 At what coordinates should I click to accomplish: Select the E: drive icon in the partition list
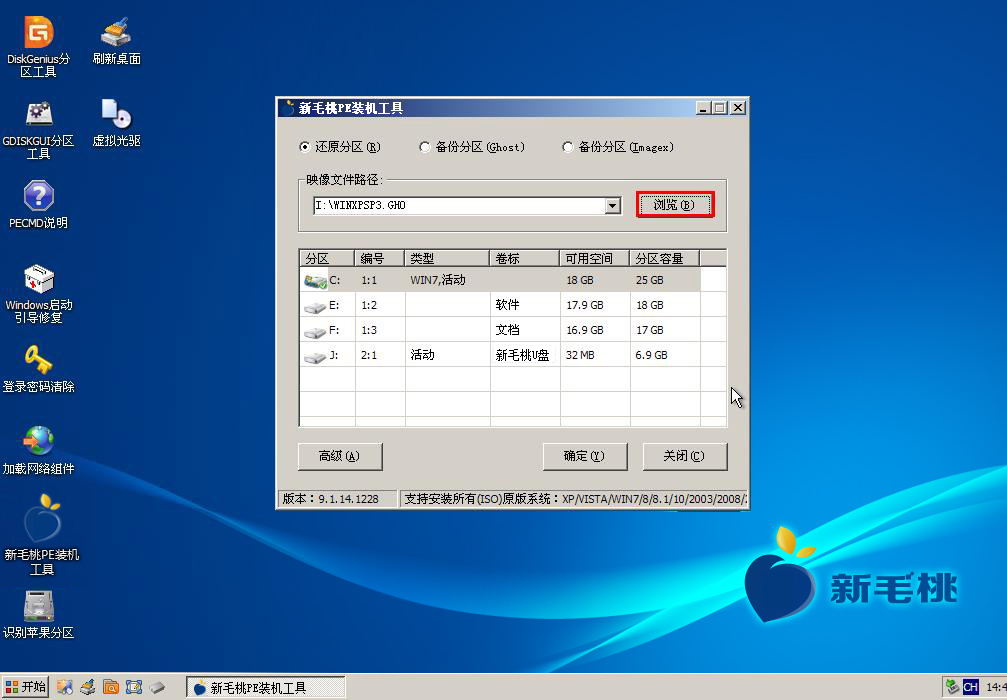(315, 306)
